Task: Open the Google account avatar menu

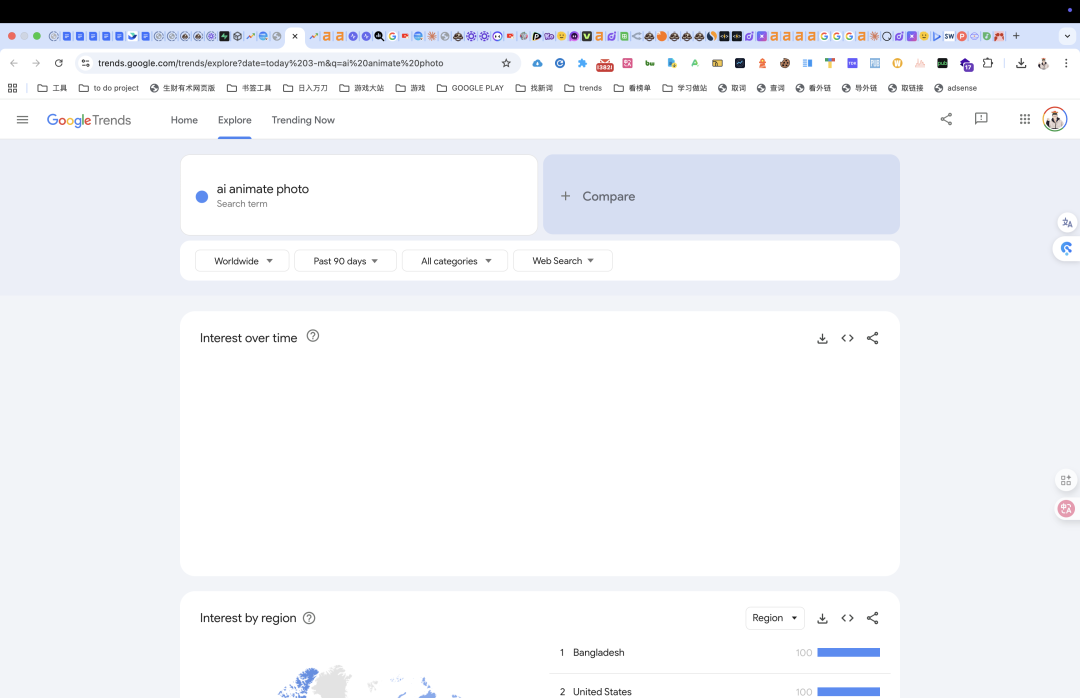Action: click(x=1055, y=119)
